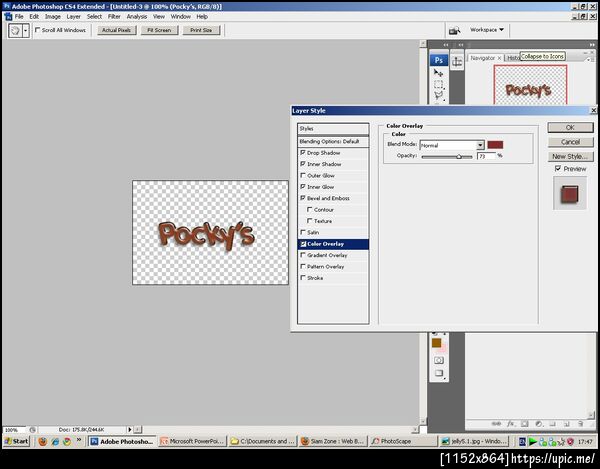The image size is (600, 469).
Task: Select the Move tool in toolbox
Action: tap(439, 73)
